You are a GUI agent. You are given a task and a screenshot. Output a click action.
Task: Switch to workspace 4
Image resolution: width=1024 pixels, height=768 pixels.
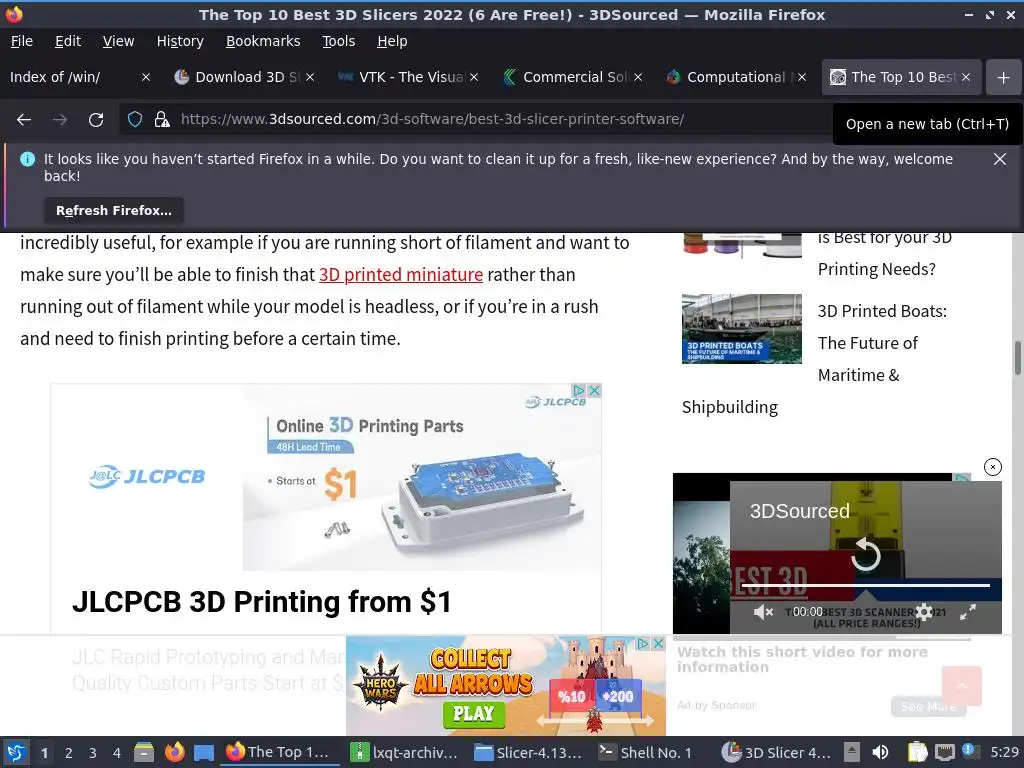(x=117, y=753)
